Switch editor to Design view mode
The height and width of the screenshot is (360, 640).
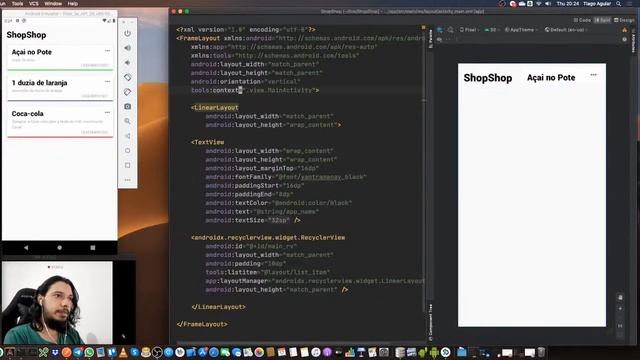pyautogui.click(x=624, y=20)
